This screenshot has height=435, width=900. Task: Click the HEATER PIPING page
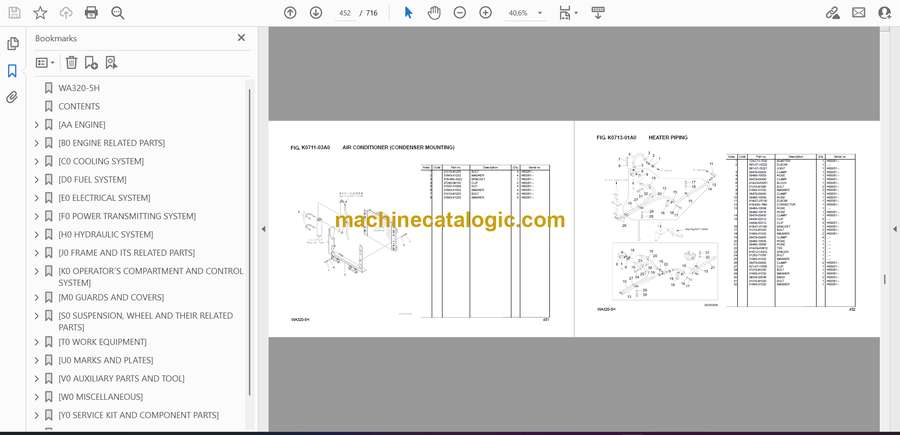727,229
